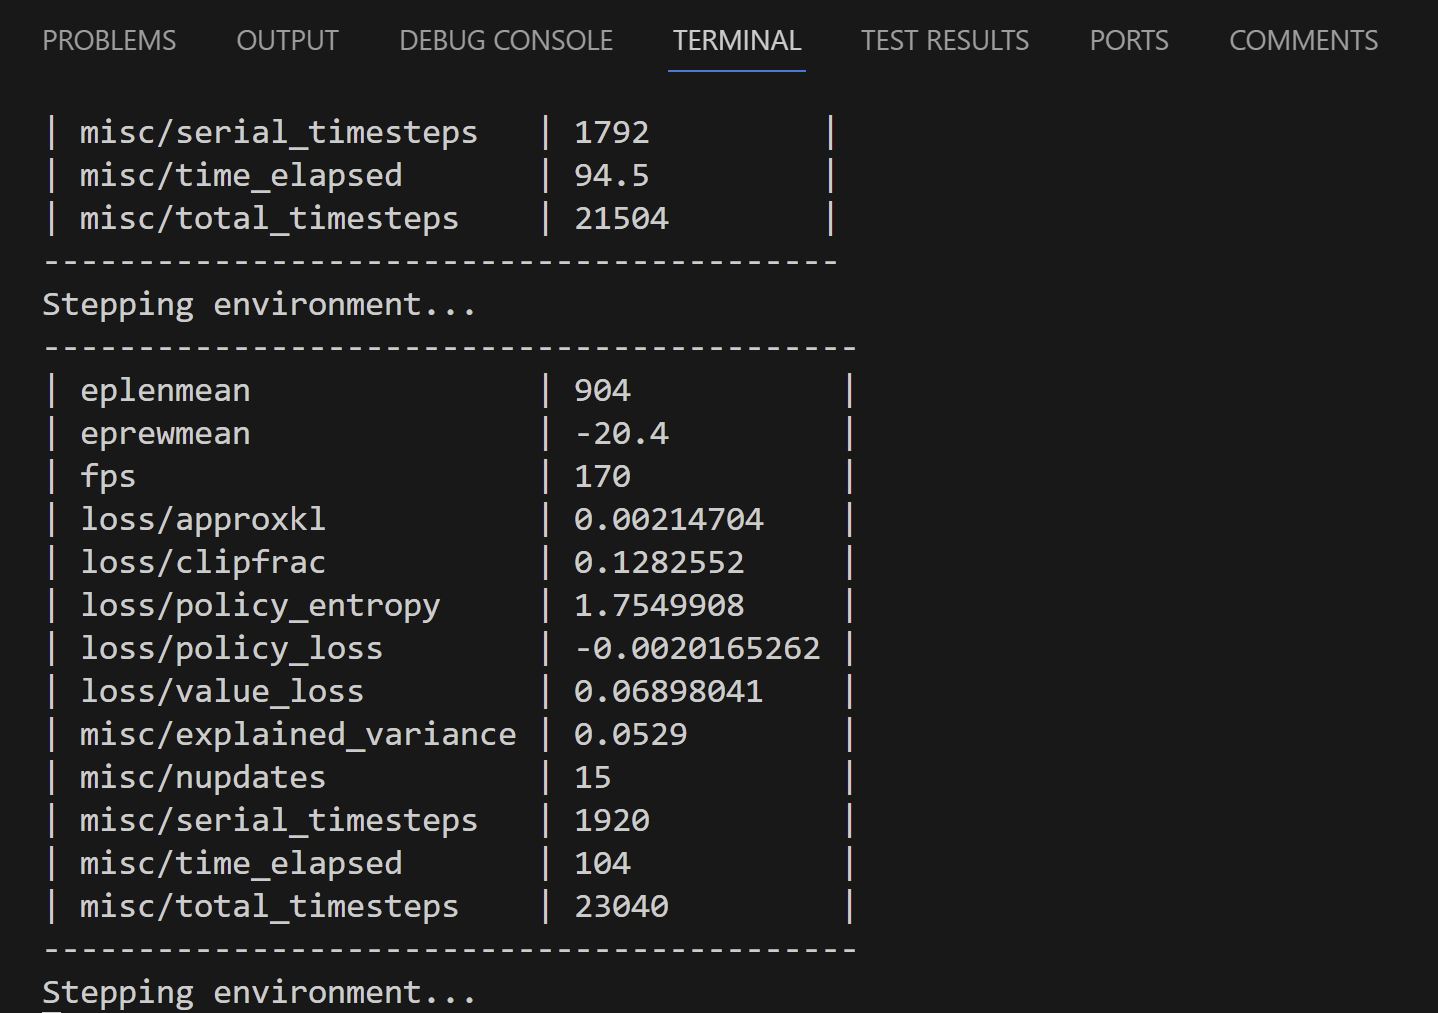This screenshot has height=1013, width=1438.
Task: Click the eprewmean value -20.4
Action: 621,433
